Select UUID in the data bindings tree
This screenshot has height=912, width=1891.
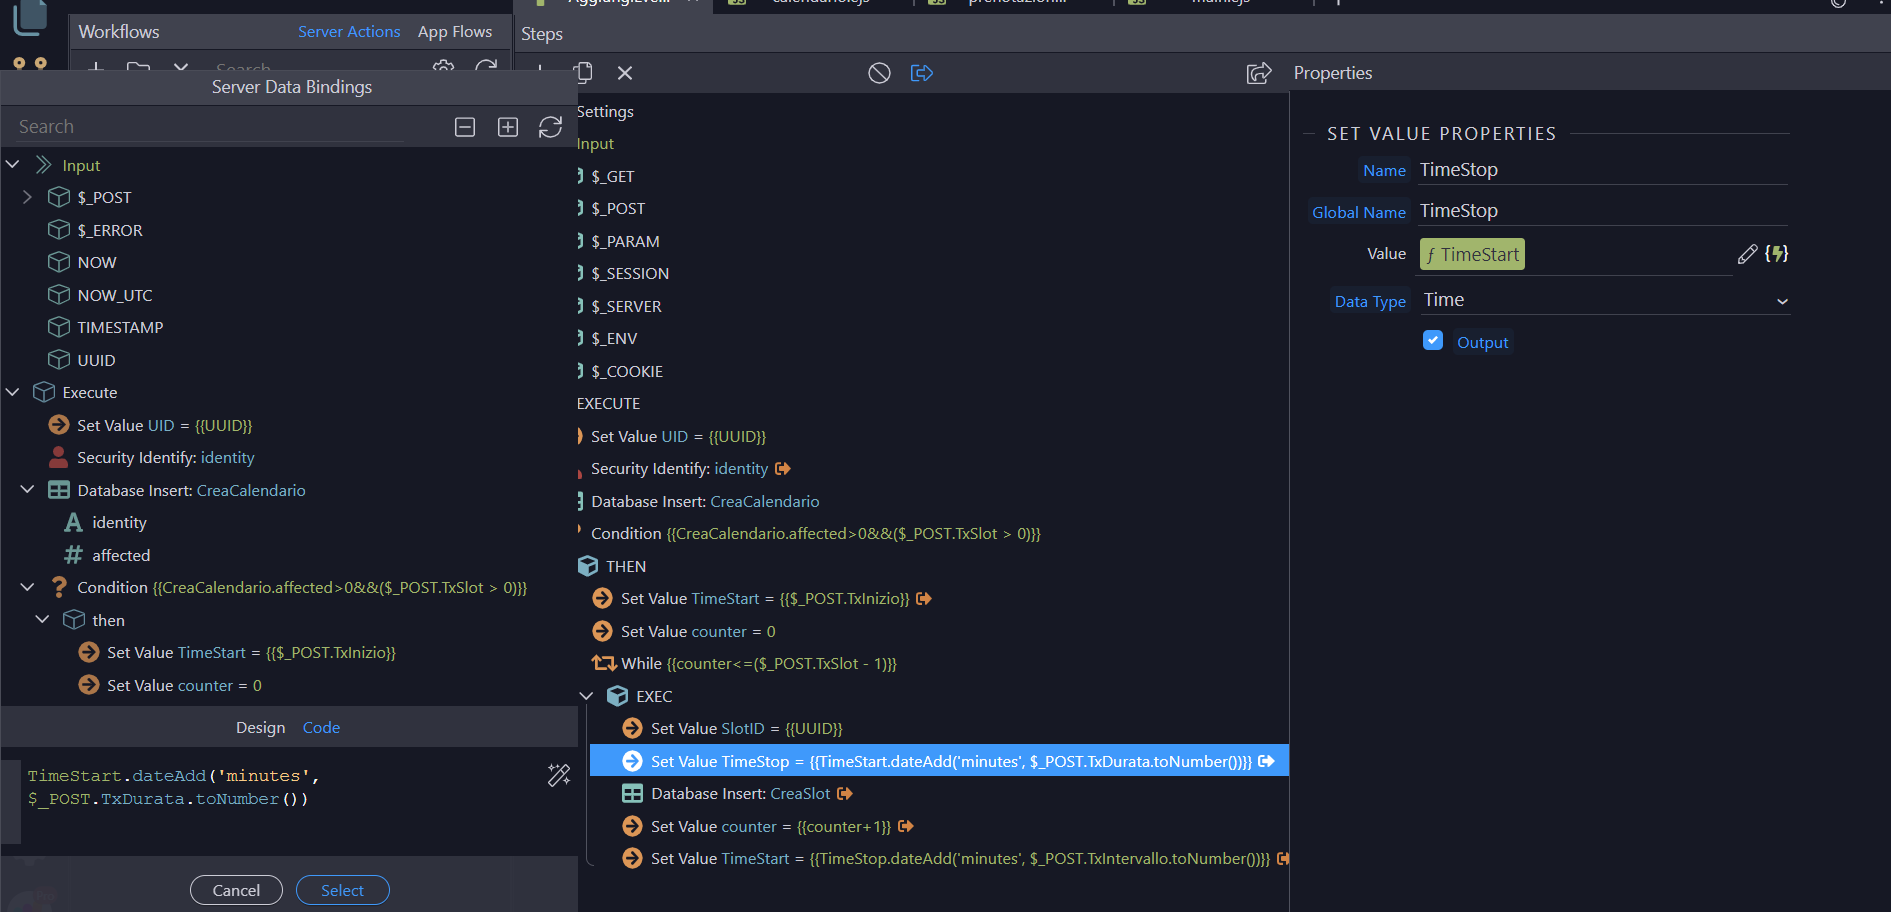coord(96,360)
